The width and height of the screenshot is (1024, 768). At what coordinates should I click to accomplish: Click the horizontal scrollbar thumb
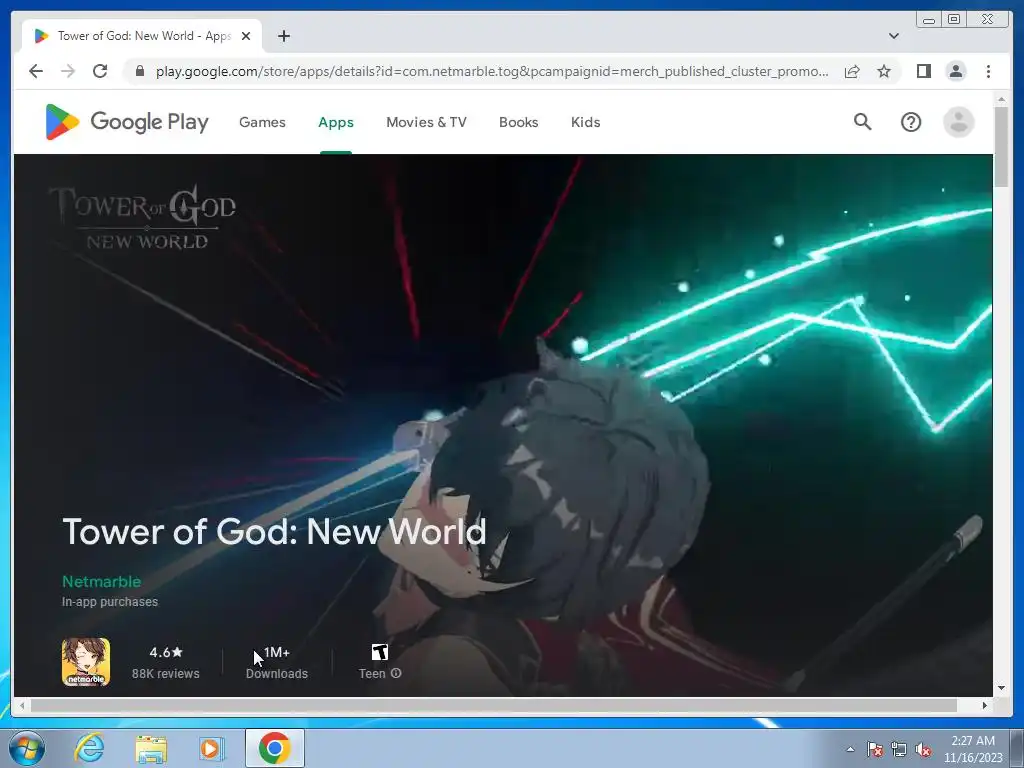tap(494, 705)
